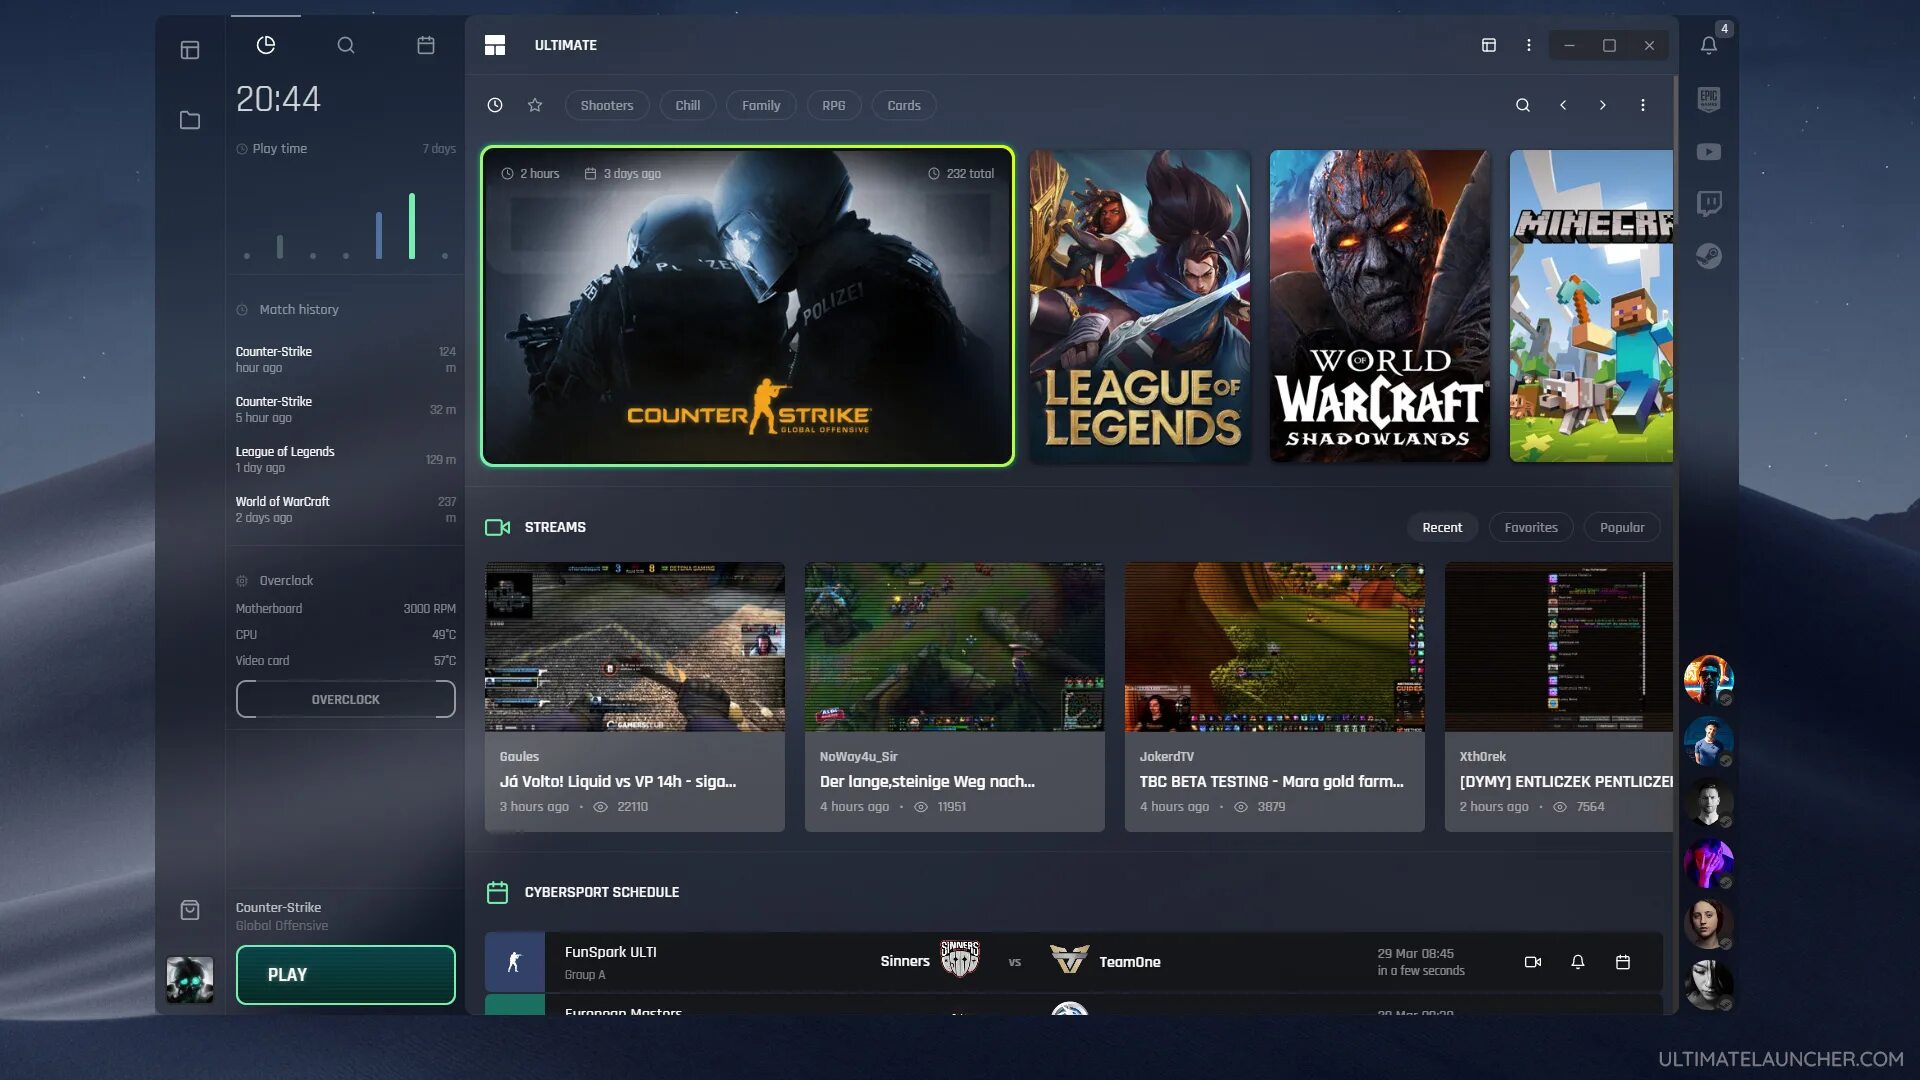Select the Shooters category tab
Image resolution: width=1920 pixels, height=1080 pixels.
(x=605, y=105)
